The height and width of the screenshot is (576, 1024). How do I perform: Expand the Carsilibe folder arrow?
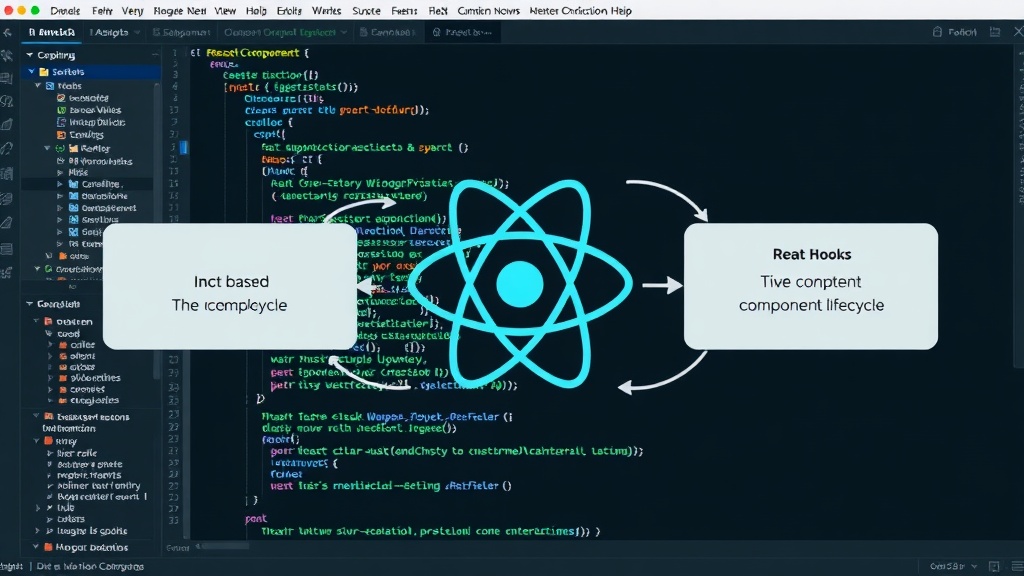[60, 184]
